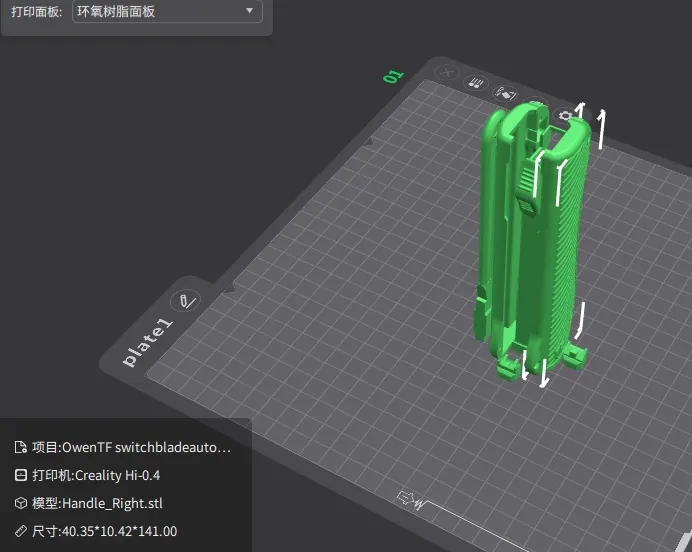Select the plate1 name label
Image resolution: width=692 pixels, height=552 pixels.
(147, 342)
